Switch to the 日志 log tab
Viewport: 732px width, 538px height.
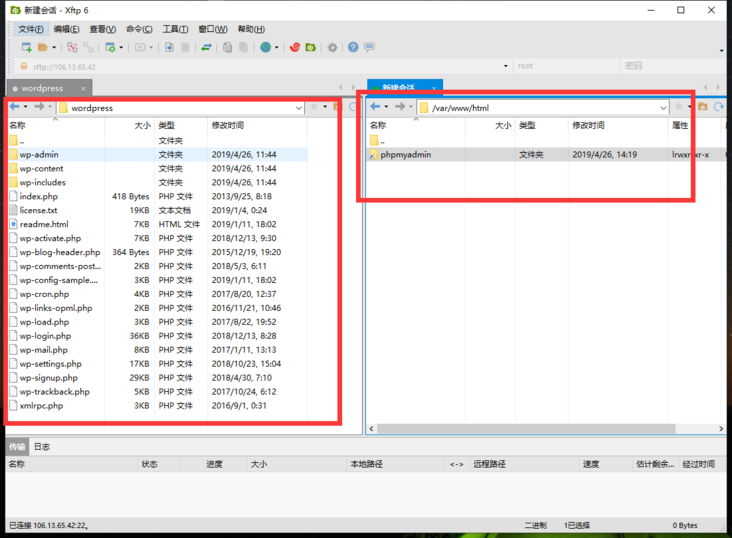[x=42, y=447]
